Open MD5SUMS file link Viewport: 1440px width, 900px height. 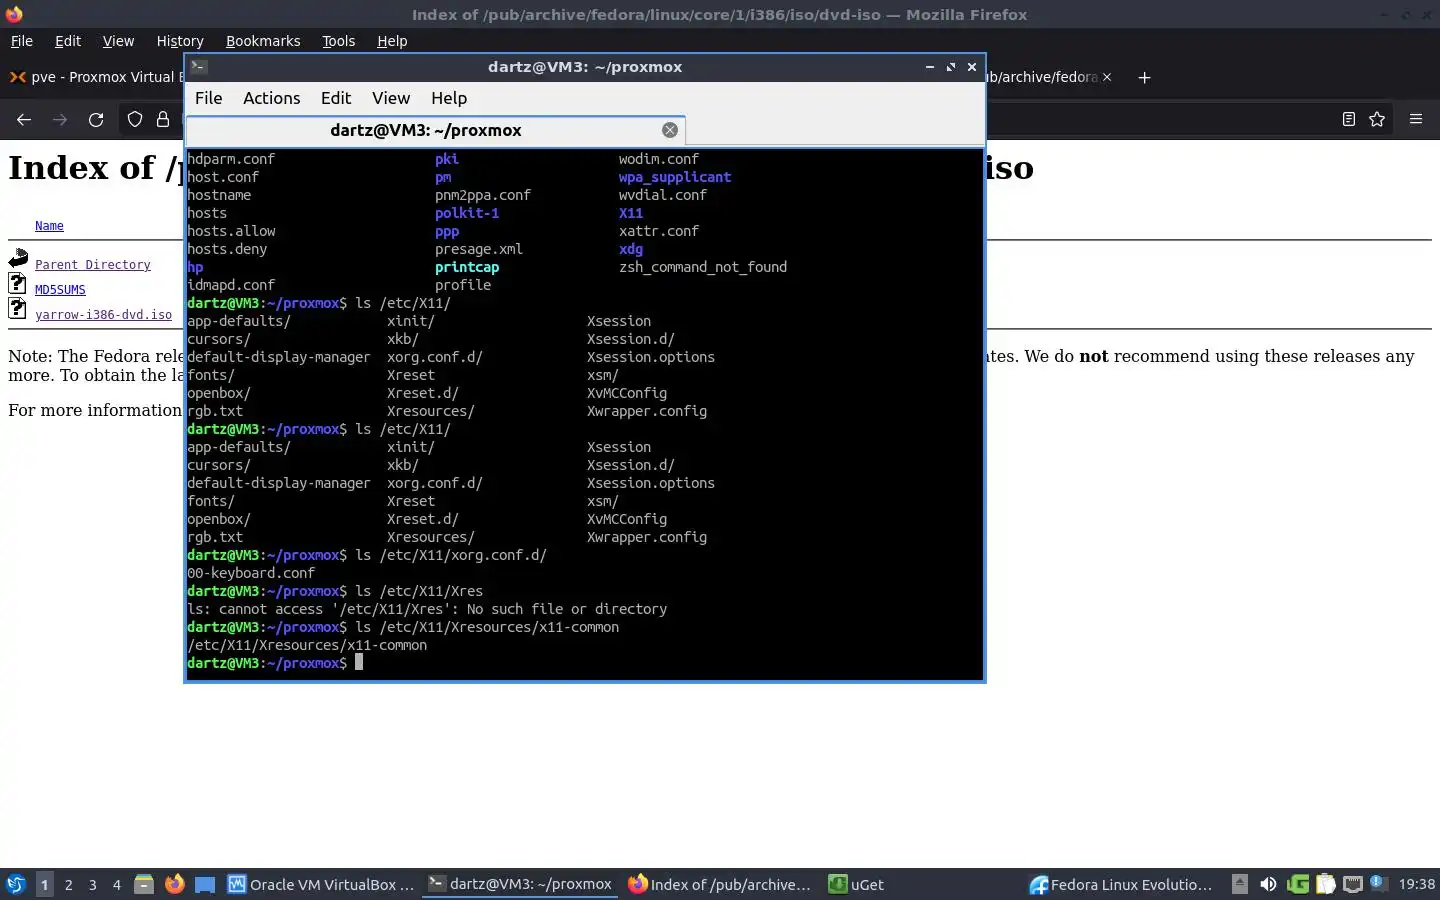[x=60, y=290]
